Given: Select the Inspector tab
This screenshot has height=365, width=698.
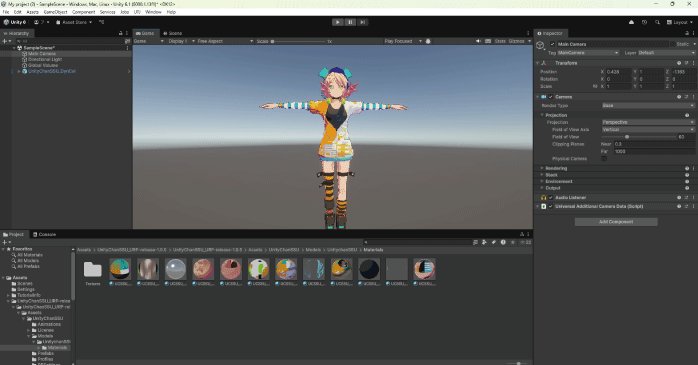Looking at the screenshot, I should pyautogui.click(x=551, y=33).
